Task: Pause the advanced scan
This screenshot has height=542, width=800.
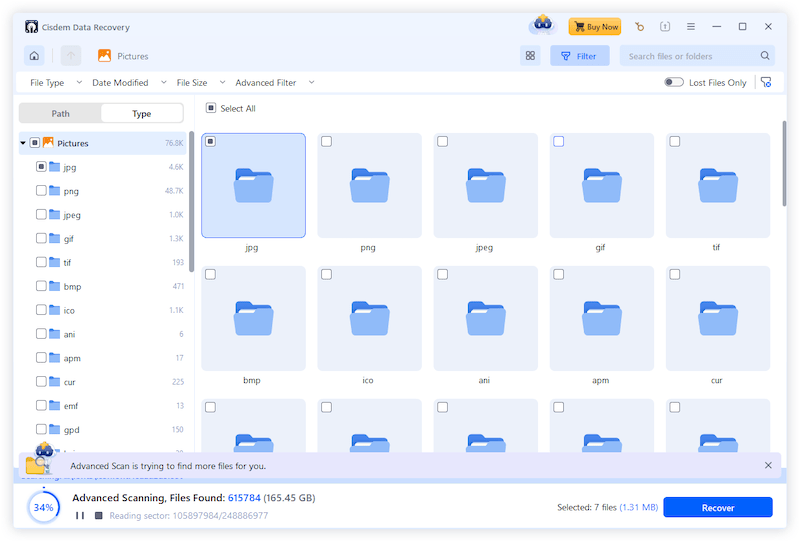Action: click(x=80, y=516)
